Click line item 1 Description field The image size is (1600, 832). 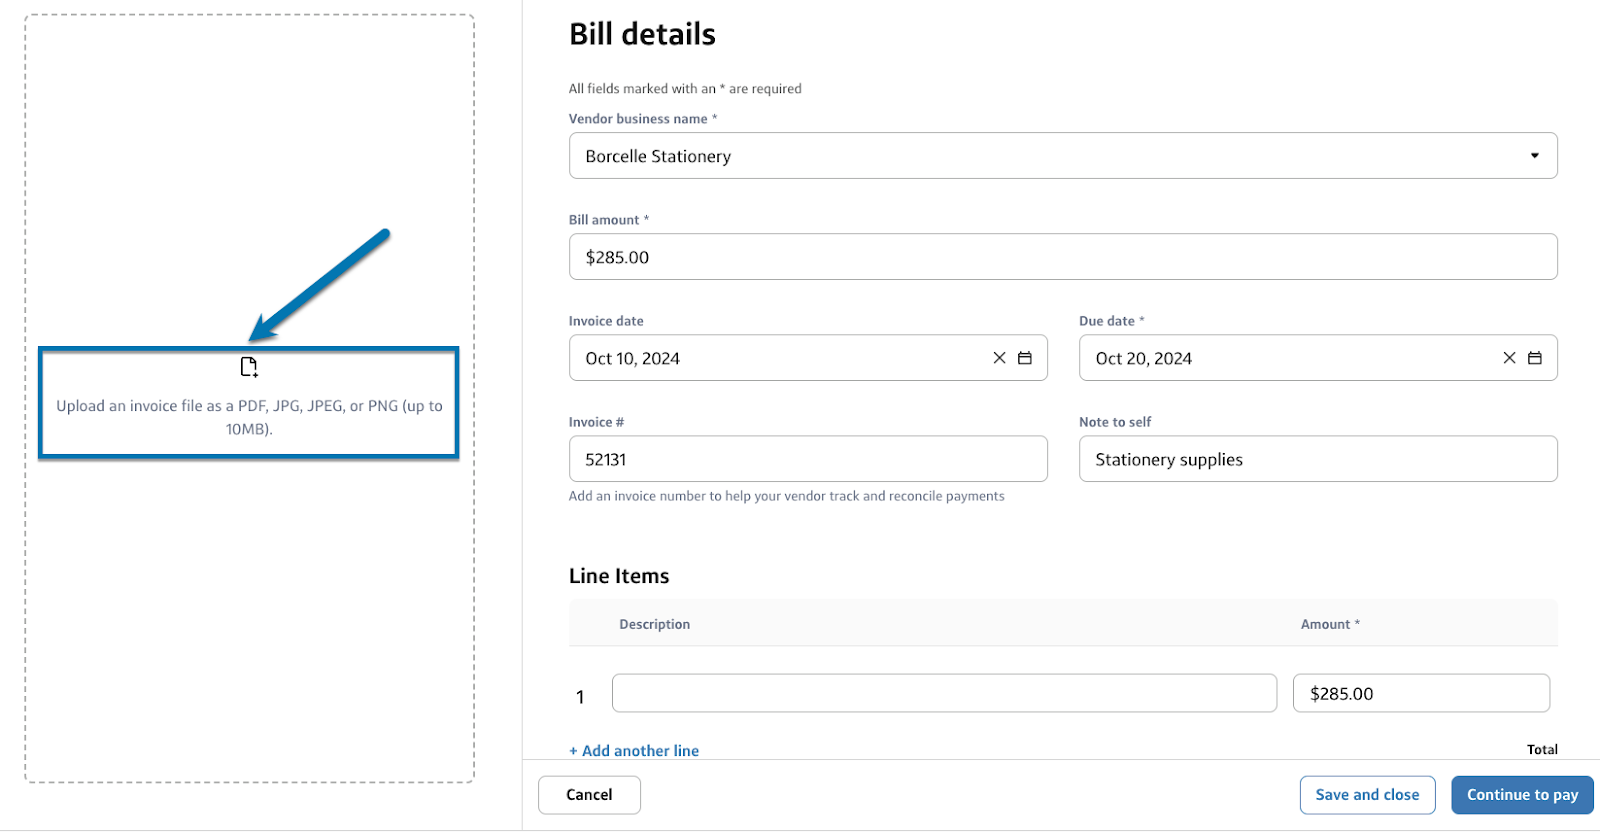point(943,693)
